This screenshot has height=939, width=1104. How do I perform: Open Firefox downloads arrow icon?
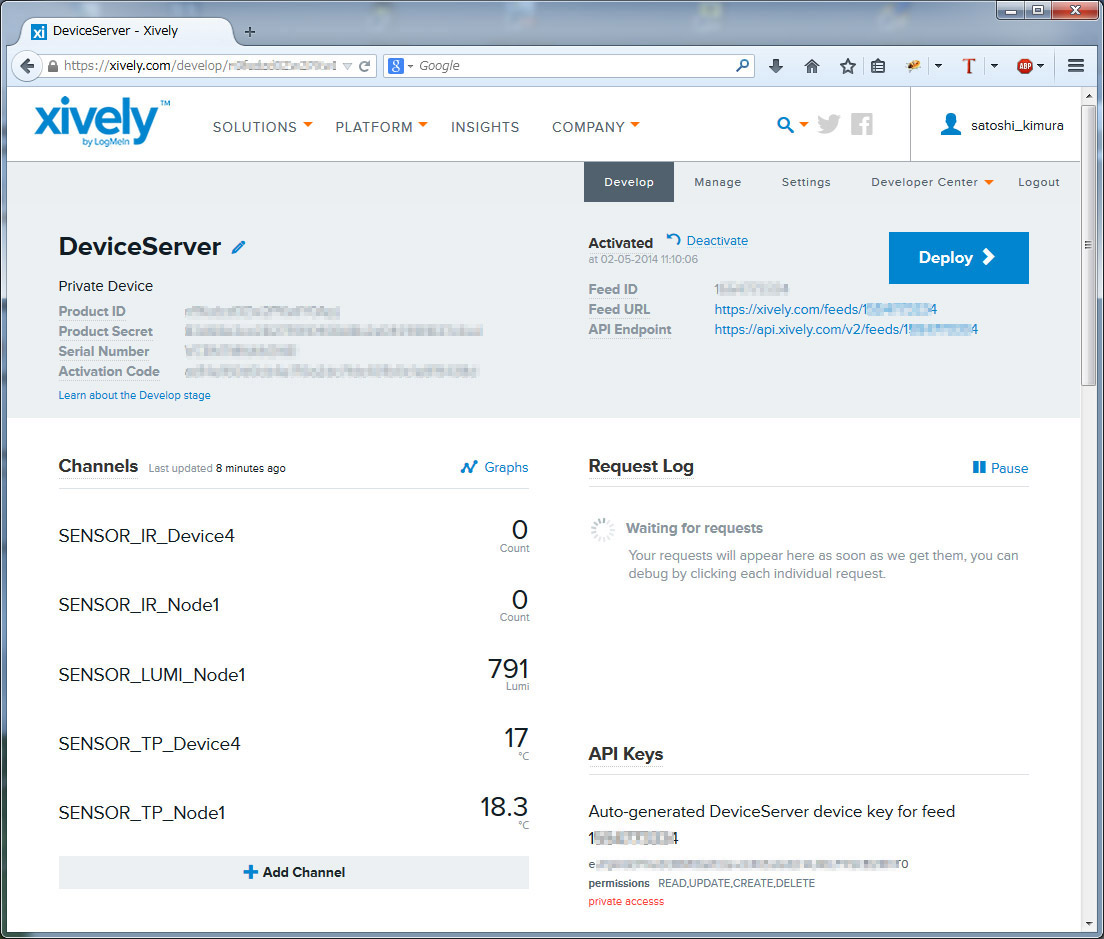(x=776, y=66)
